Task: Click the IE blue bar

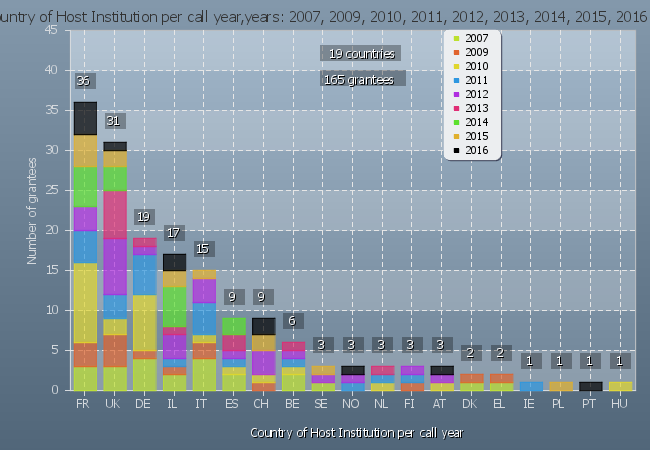Action: 531,385
